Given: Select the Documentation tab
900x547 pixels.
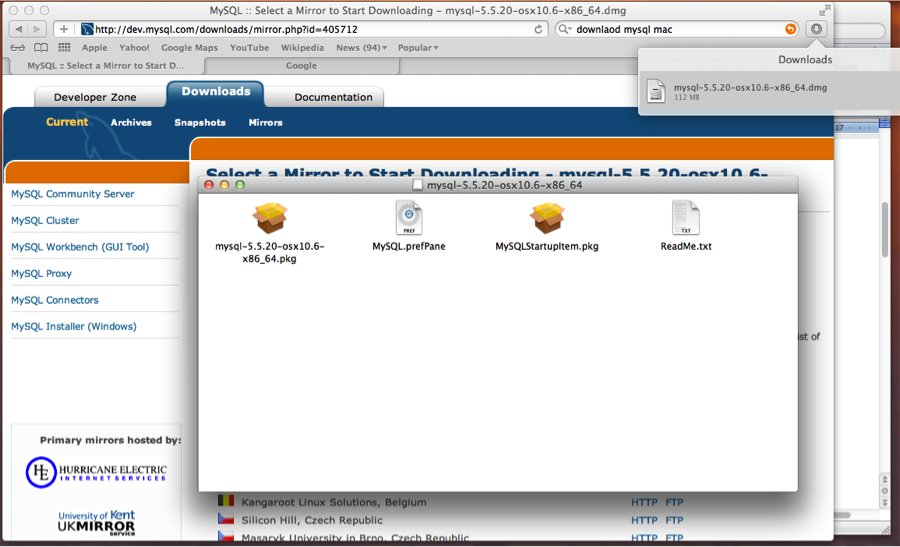Looking at the screenshot, I should [333, 97].
